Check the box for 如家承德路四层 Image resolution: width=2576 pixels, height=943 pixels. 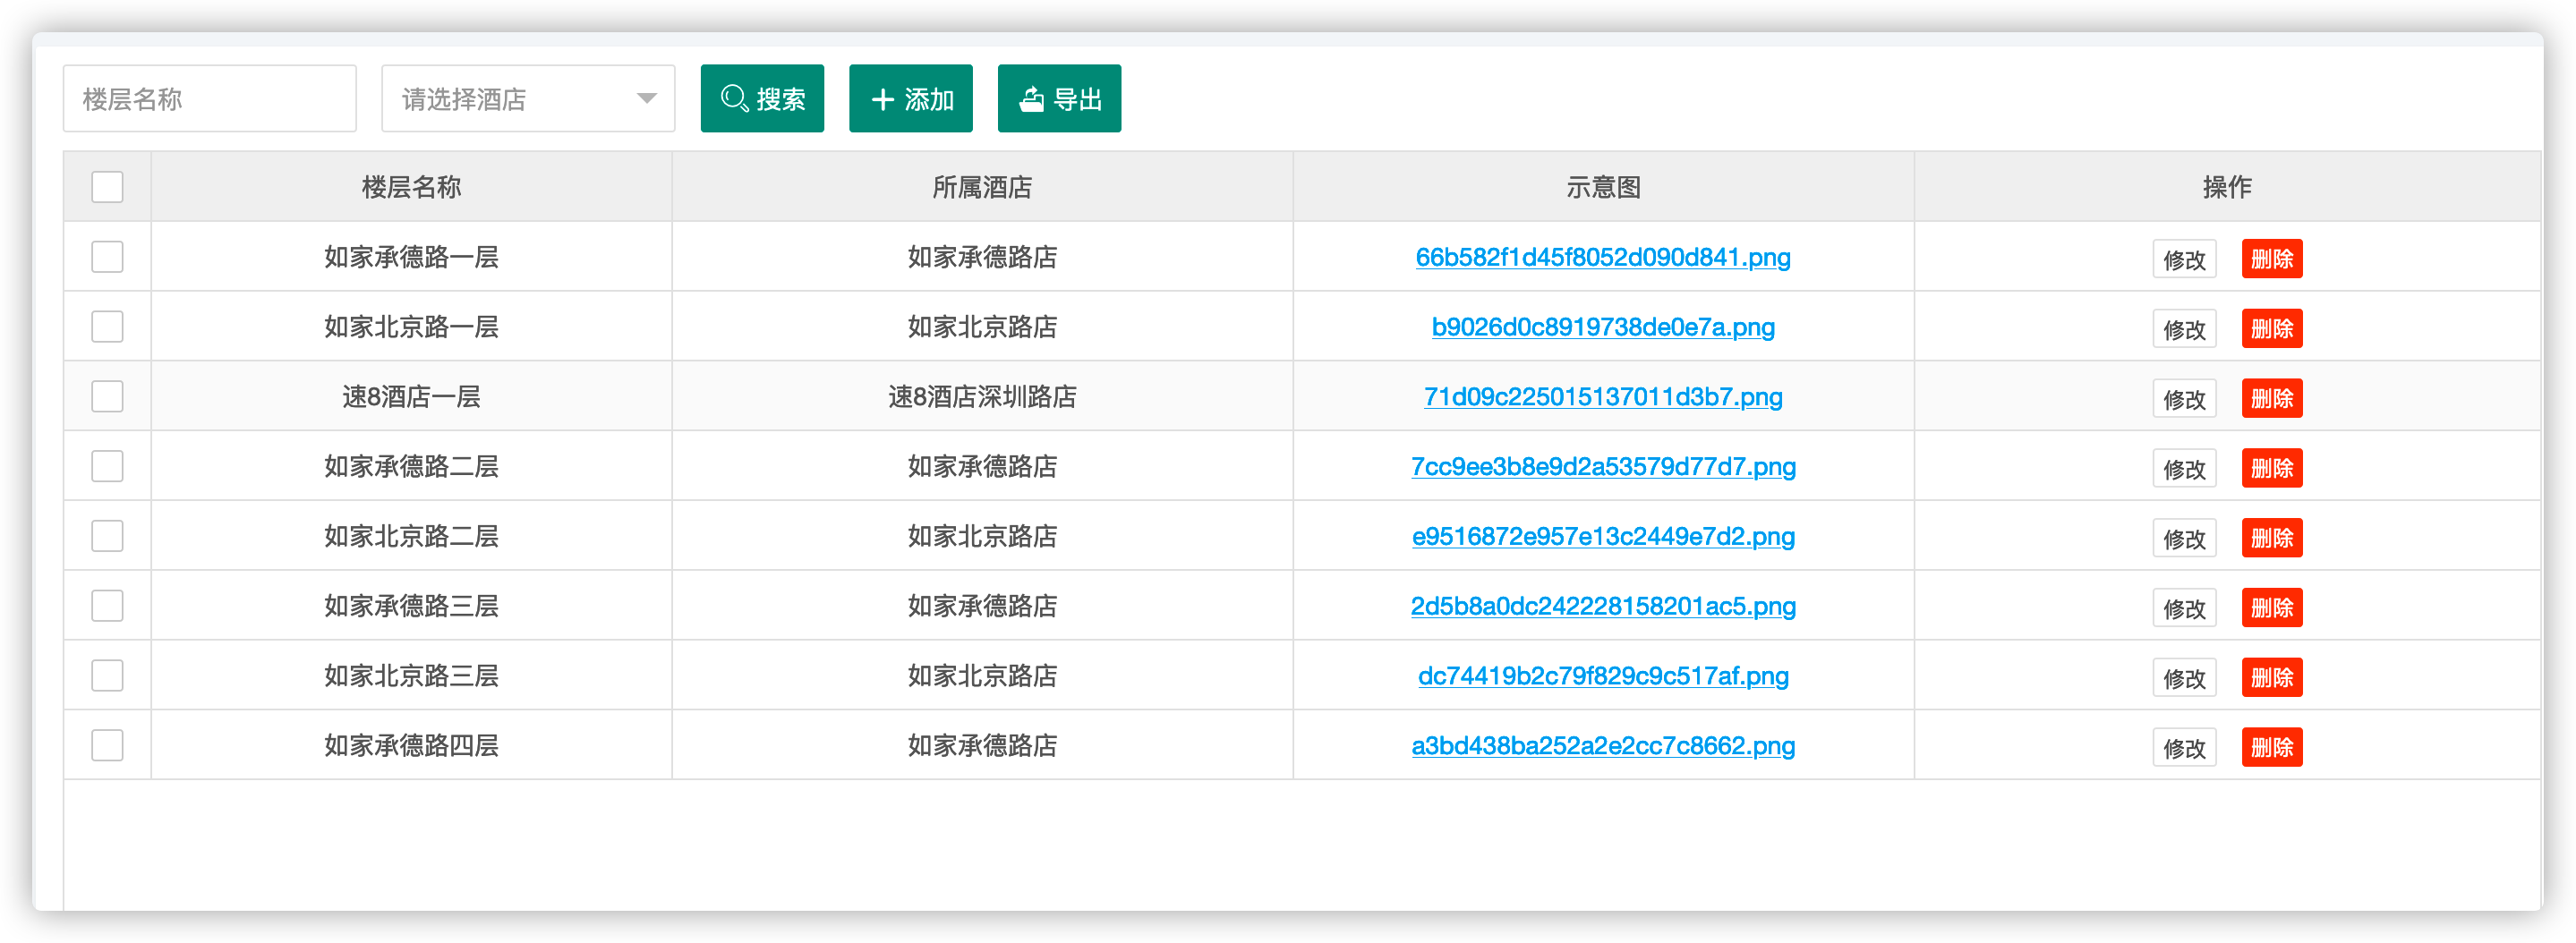[107, 745]
